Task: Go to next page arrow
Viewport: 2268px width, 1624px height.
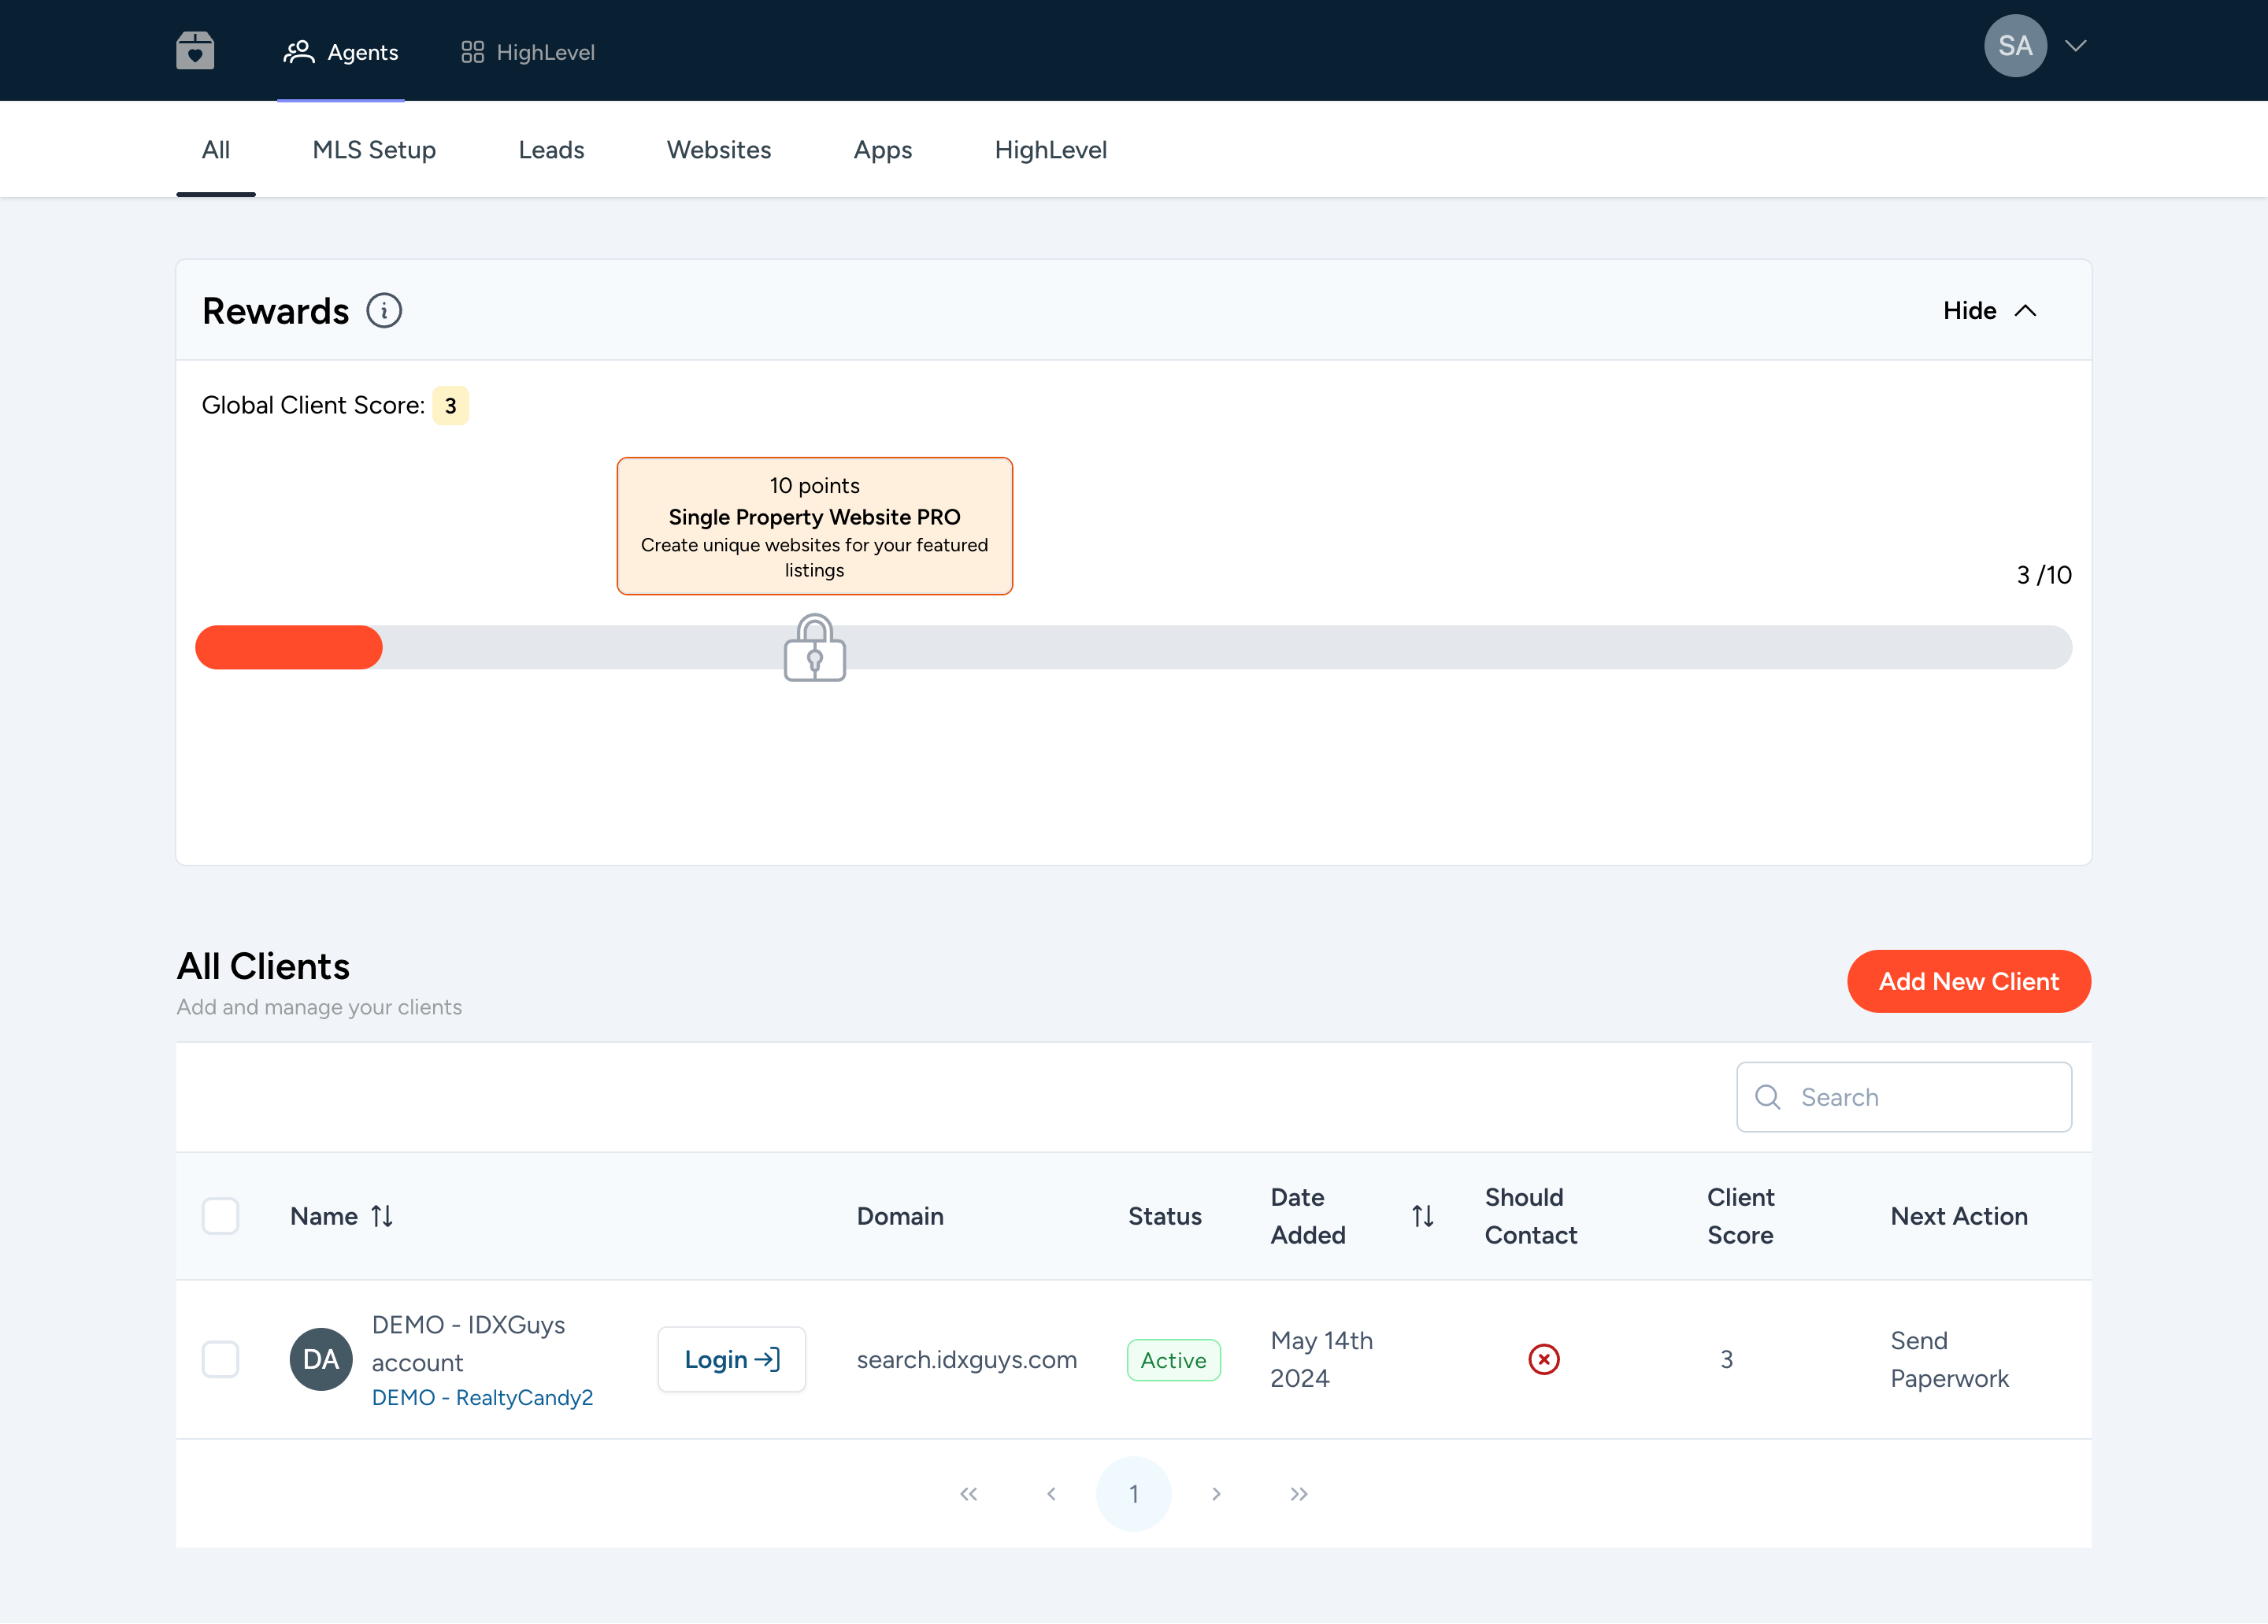Action: 1216,1494
